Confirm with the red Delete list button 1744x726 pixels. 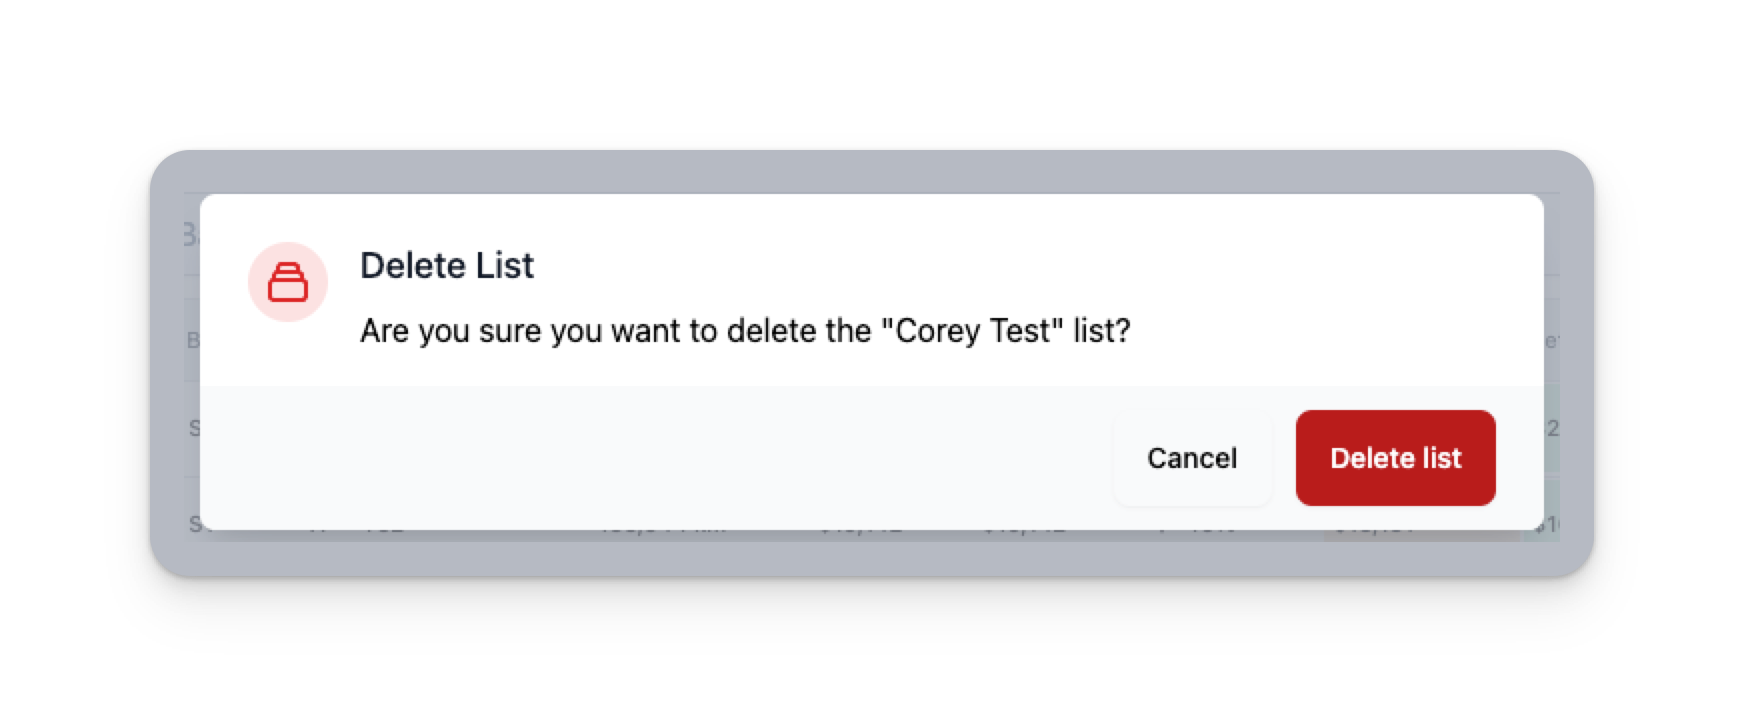(x=1395, y=458)
